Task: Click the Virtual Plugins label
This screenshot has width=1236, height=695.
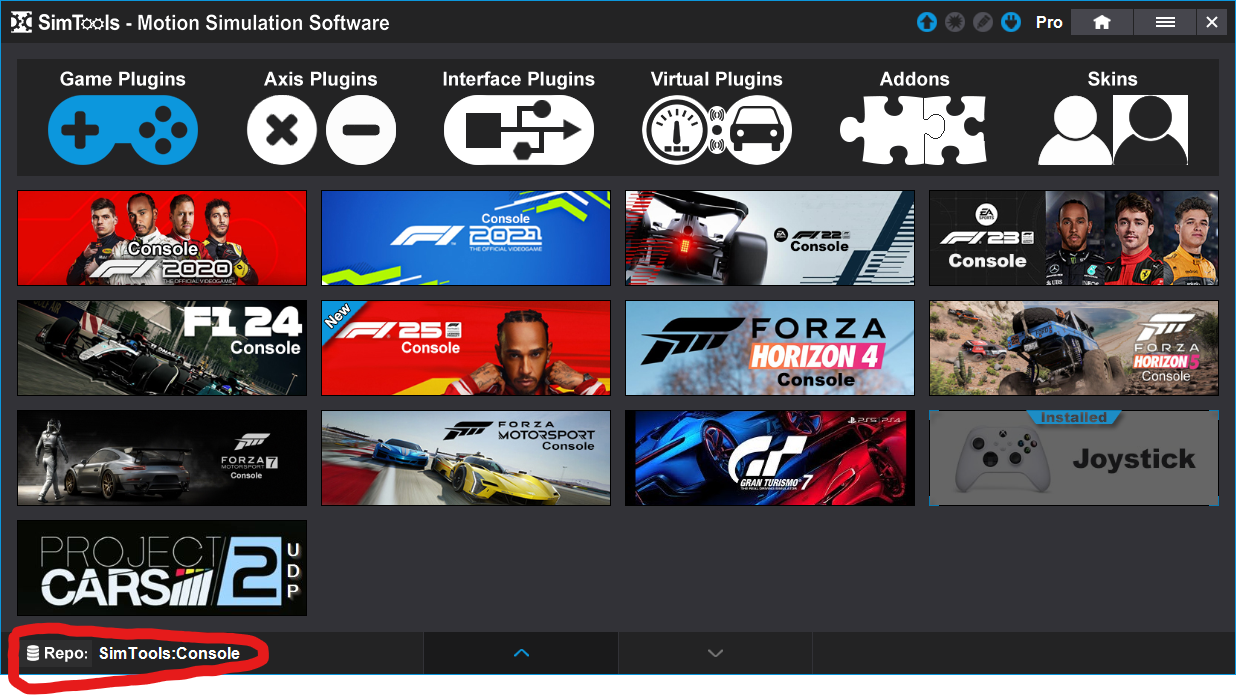Action: pyautogui.click(x=717, y=79)
